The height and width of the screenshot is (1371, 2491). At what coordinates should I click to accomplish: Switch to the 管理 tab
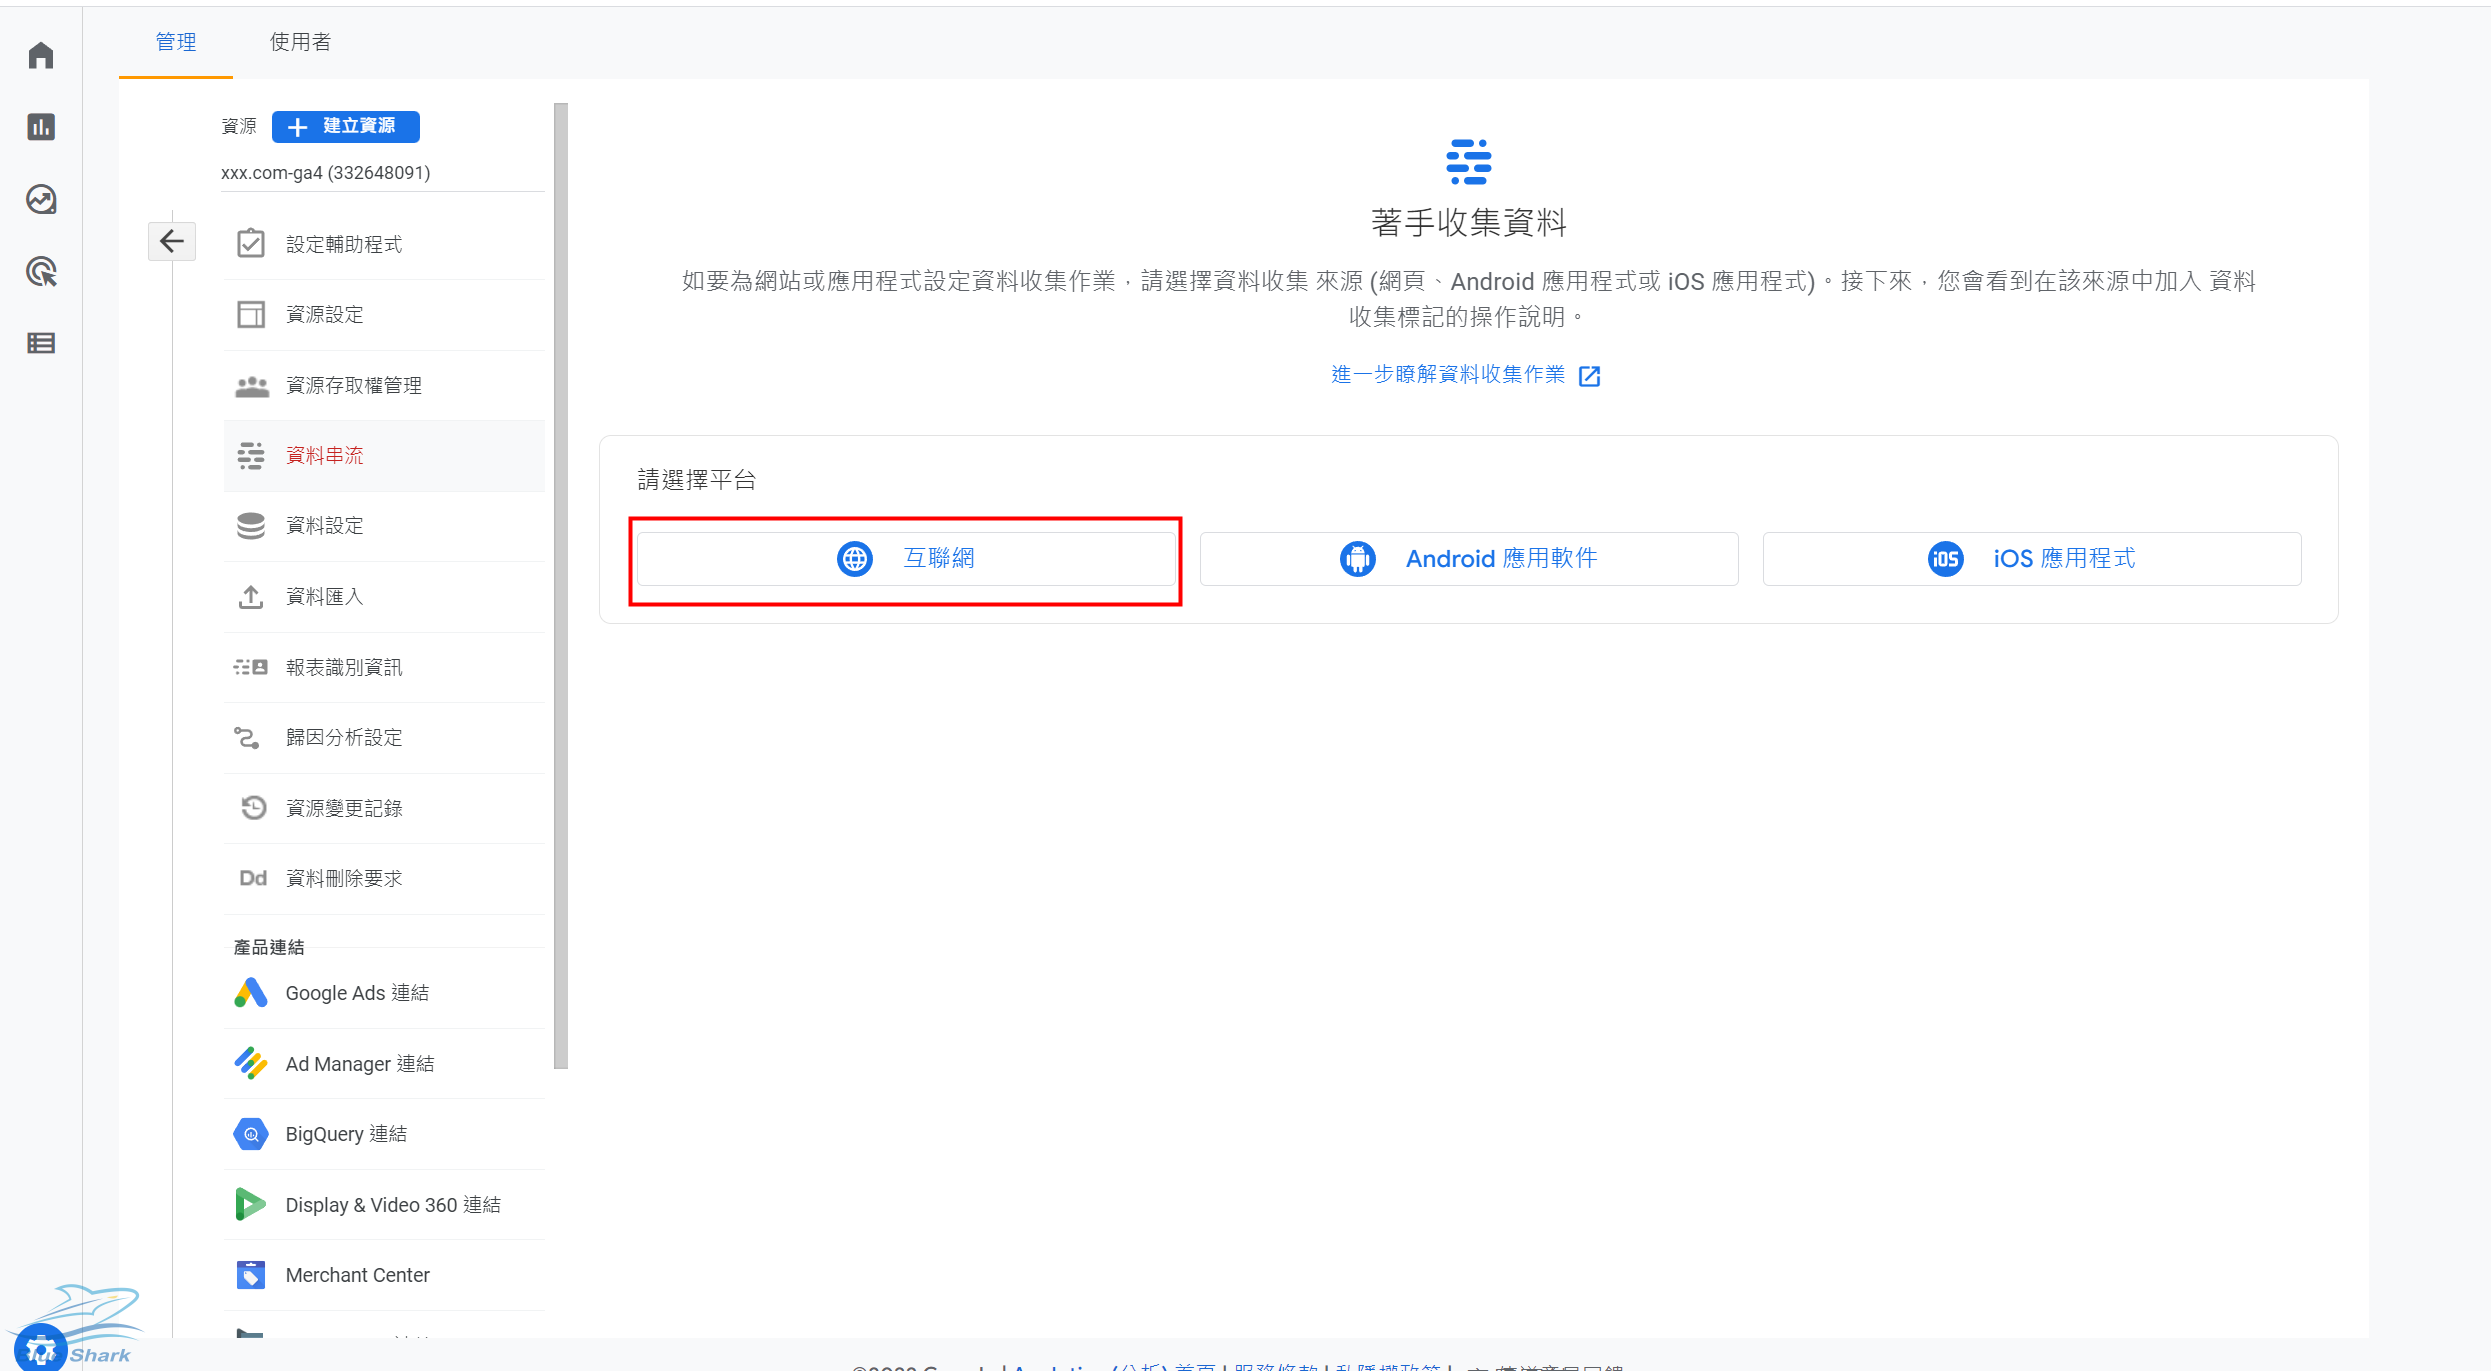pyautogui.click(x=176, y=42)
